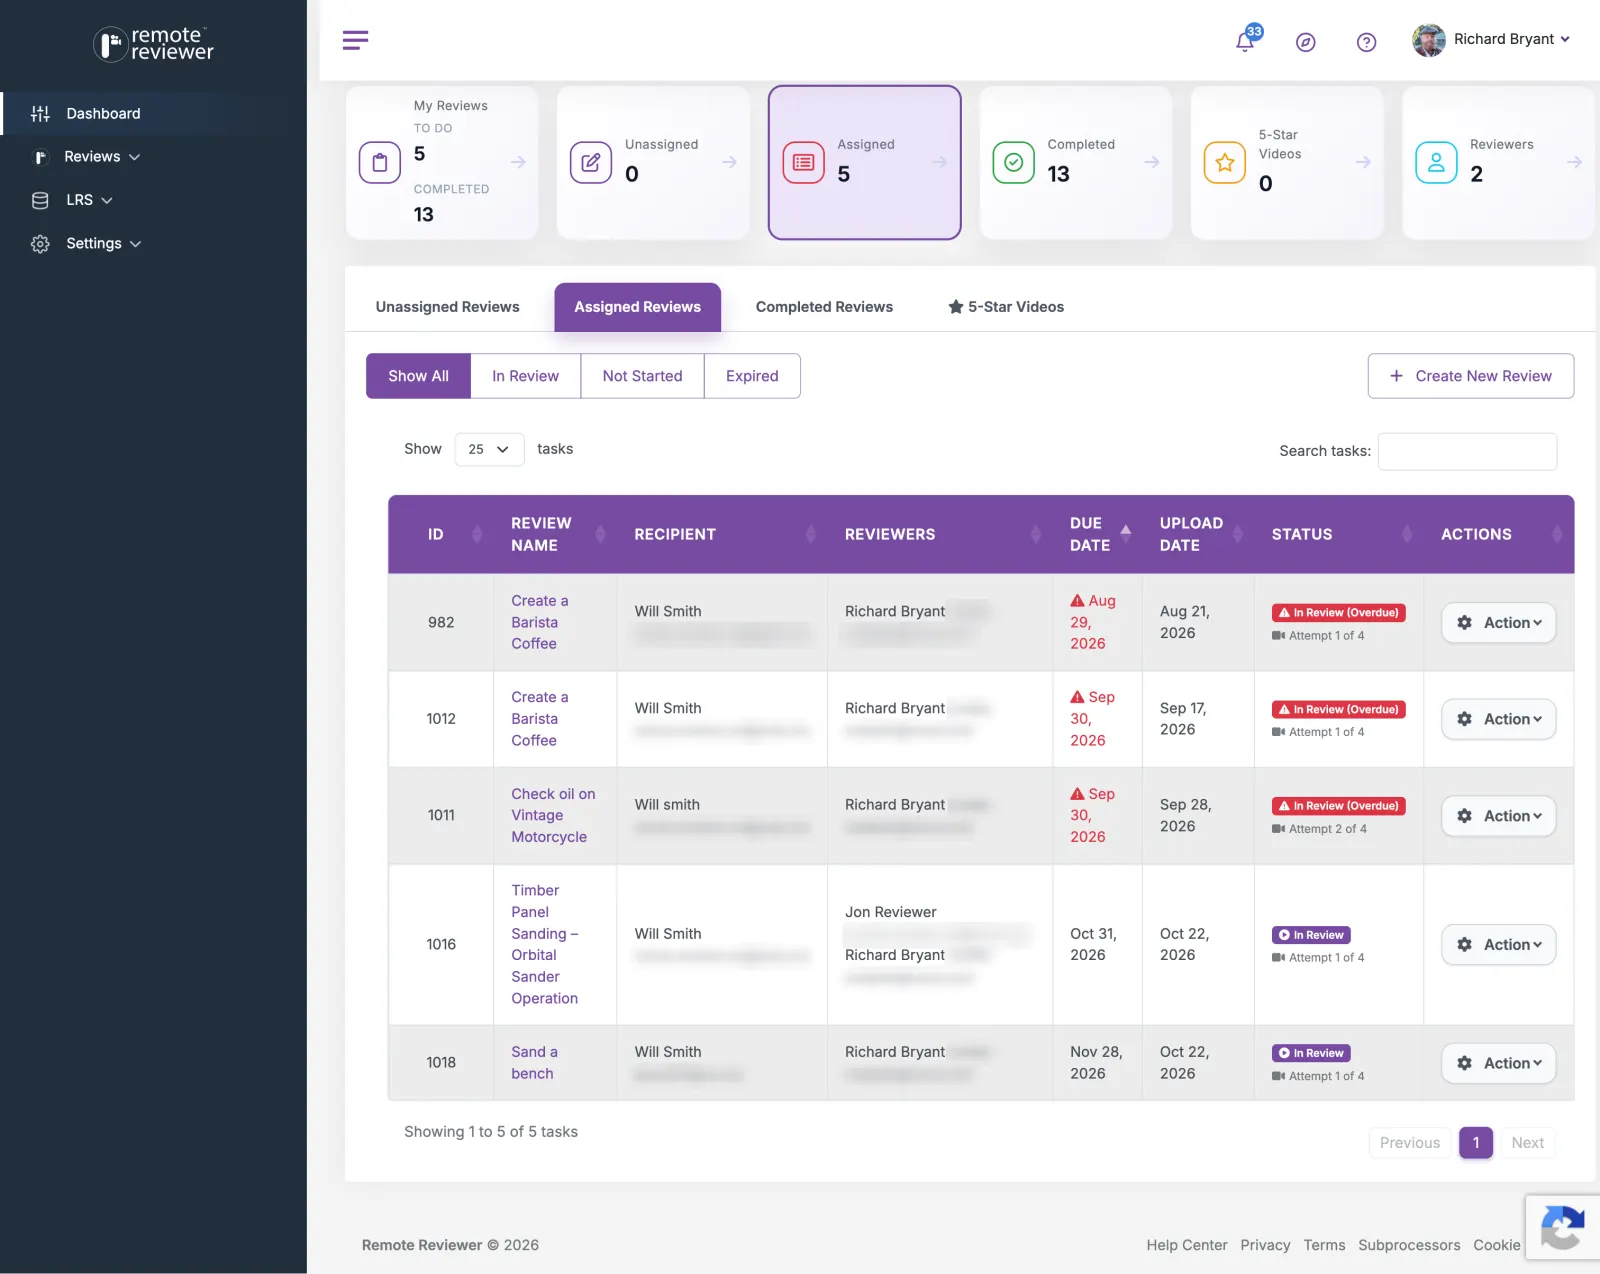The image size is (1600, 1274).
Task: Click the Dashboard sliders icon in sidebar
Action: (x=40, y=114)
